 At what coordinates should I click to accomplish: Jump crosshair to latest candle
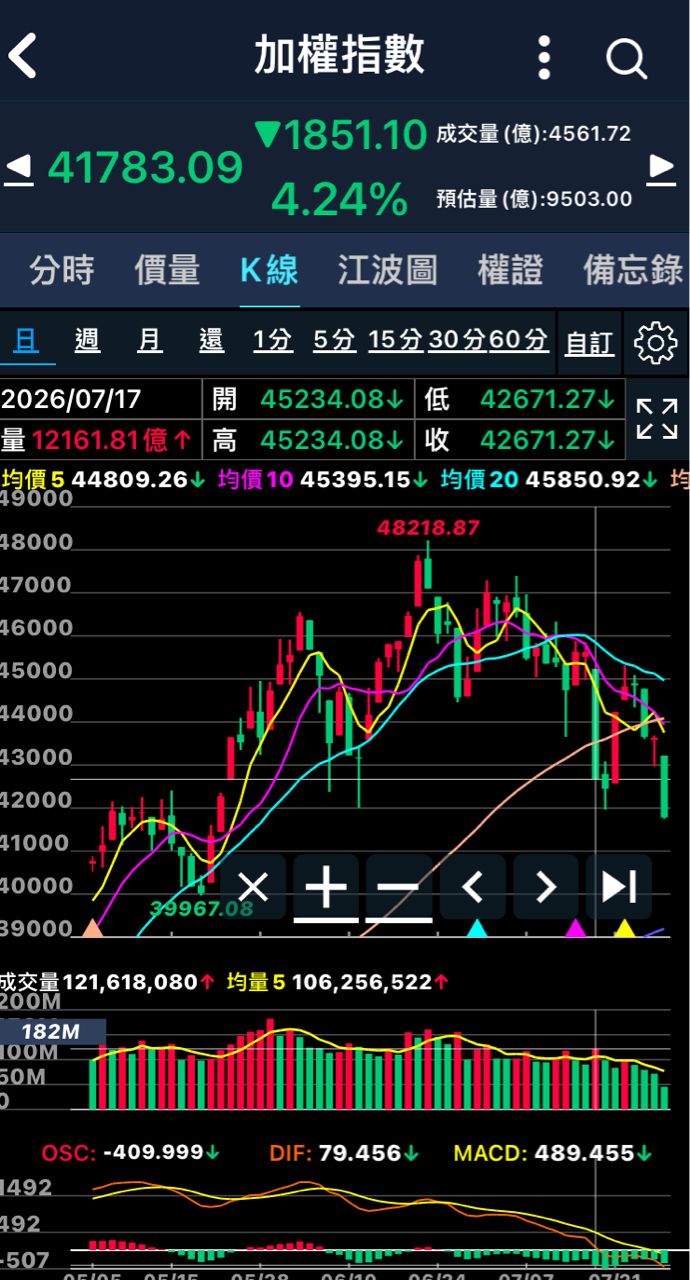click(618, 887)
